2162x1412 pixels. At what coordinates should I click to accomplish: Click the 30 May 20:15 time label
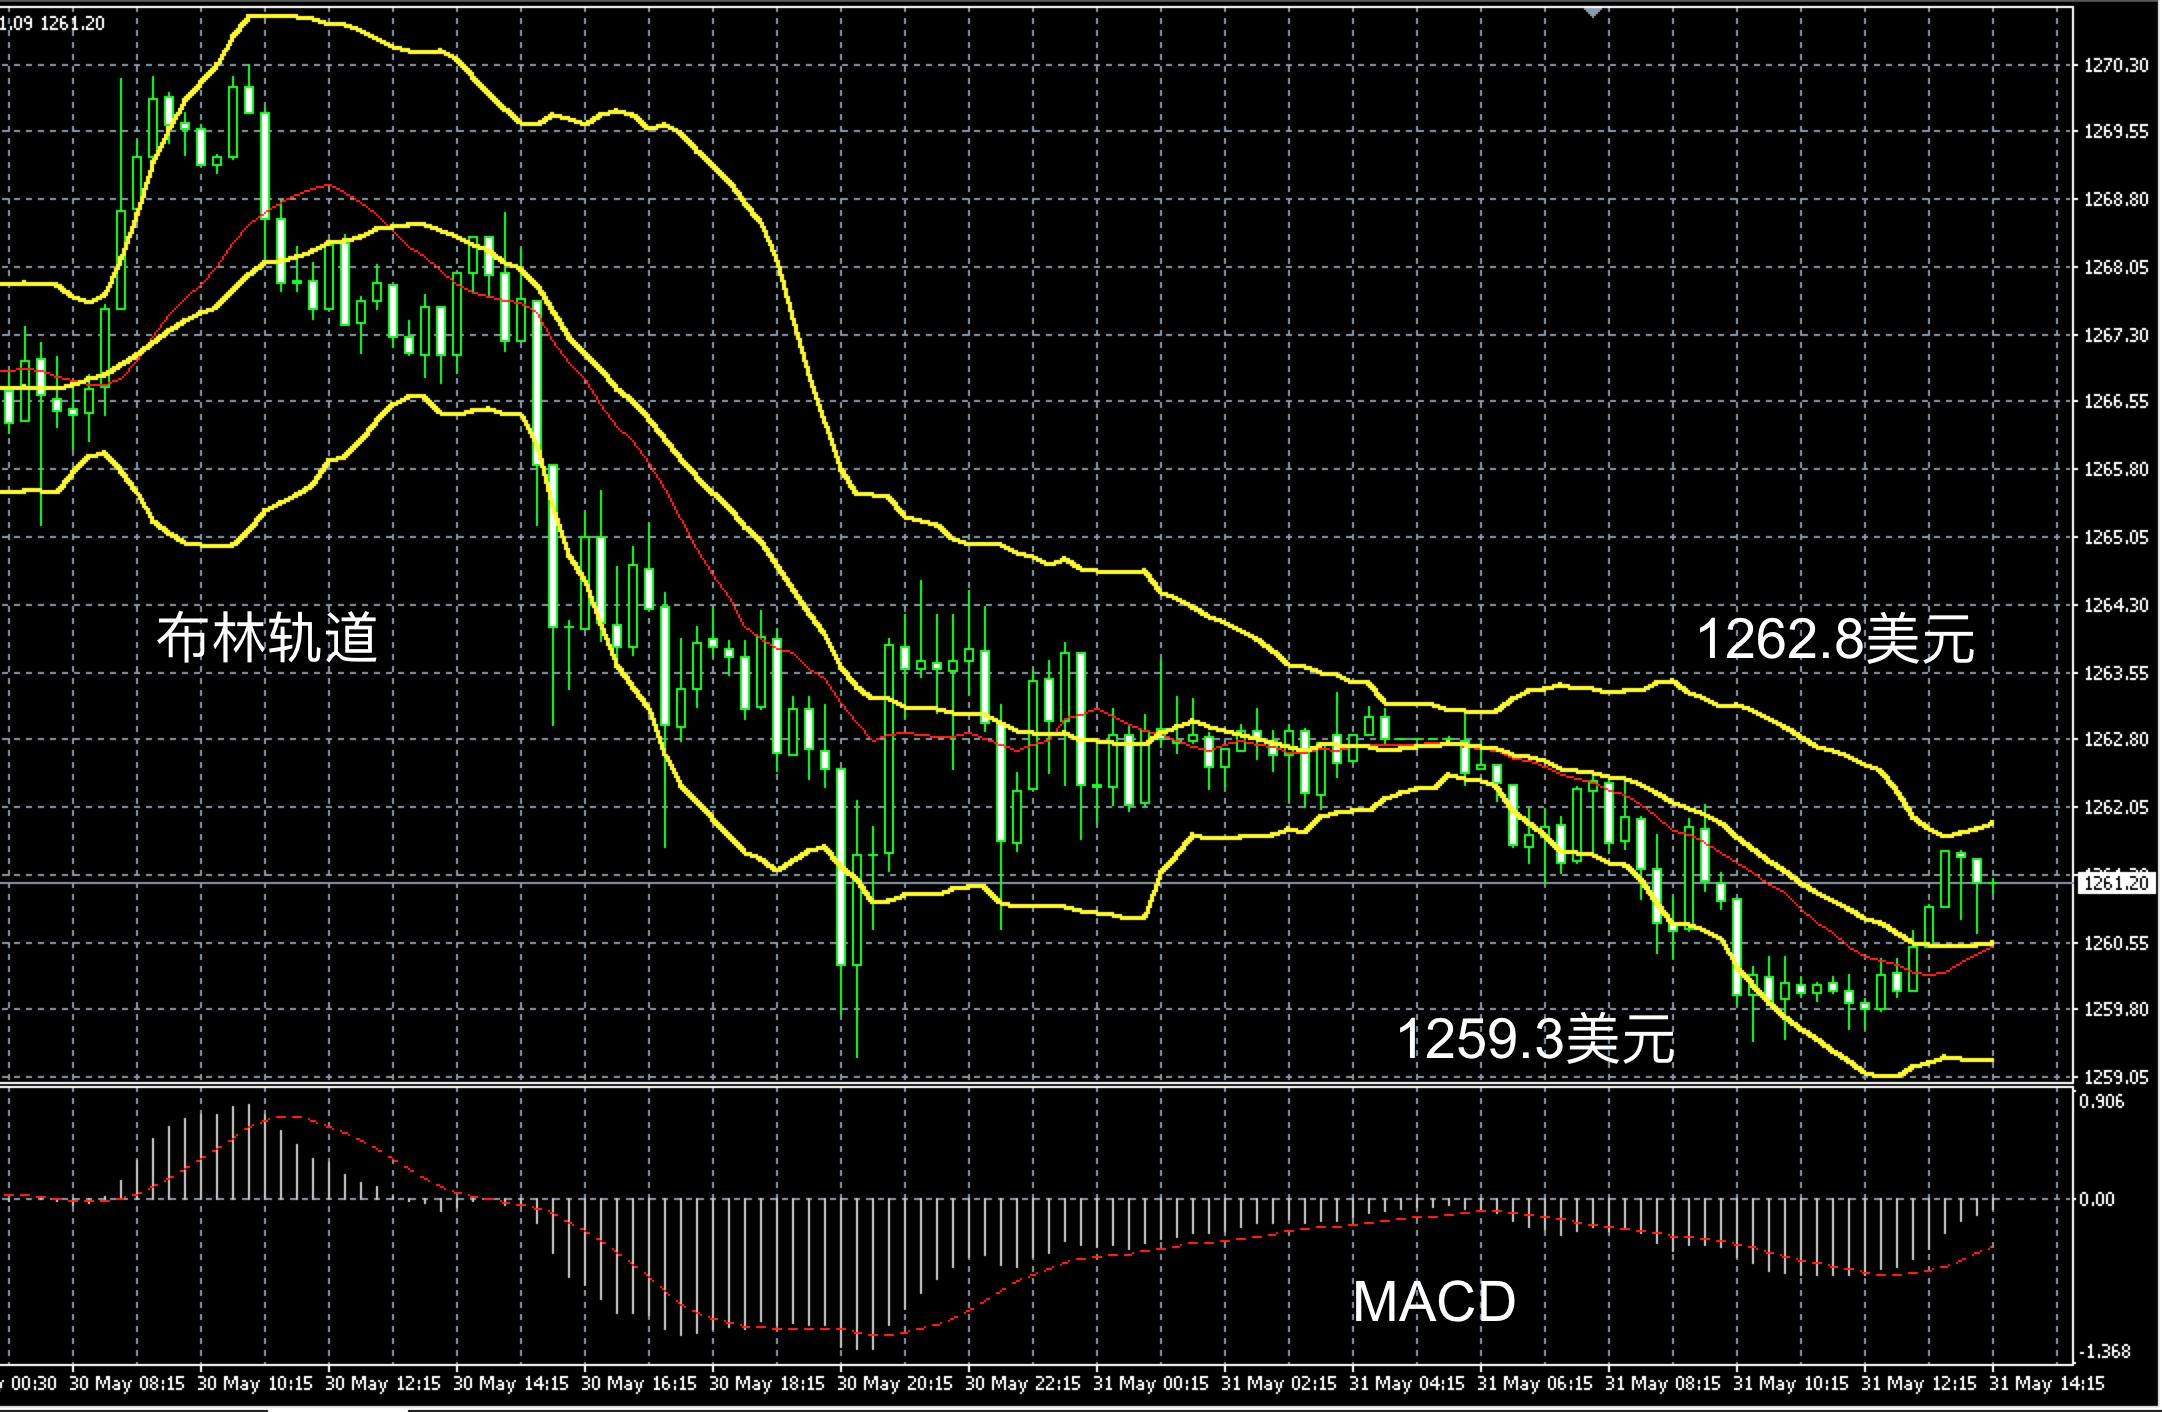pyautogui.click(x=895, y=1384)
